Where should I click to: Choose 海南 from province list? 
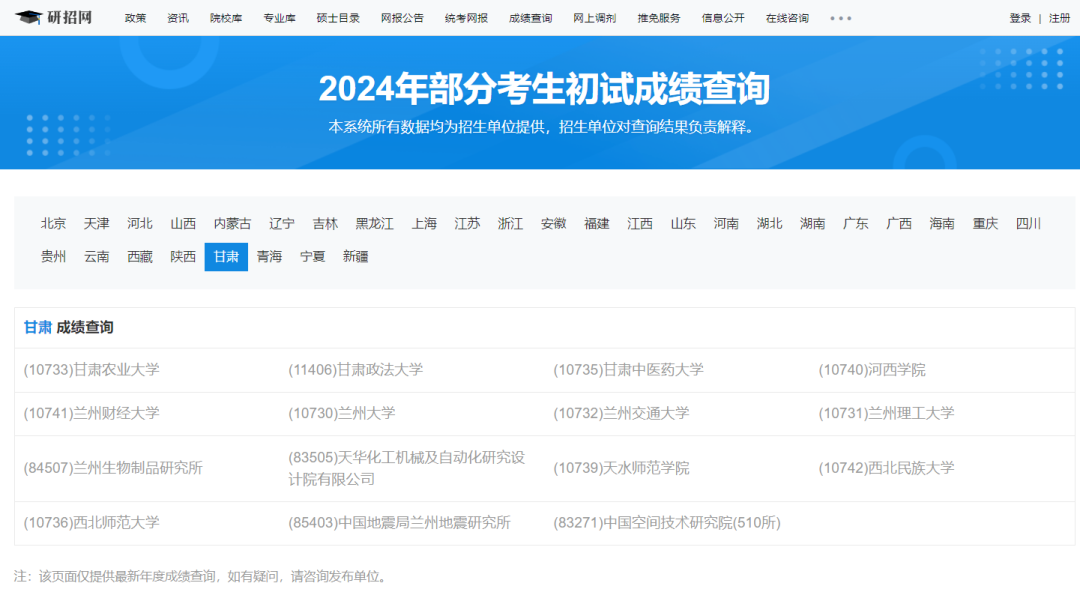pyautogui.click(x=942, y=223)
